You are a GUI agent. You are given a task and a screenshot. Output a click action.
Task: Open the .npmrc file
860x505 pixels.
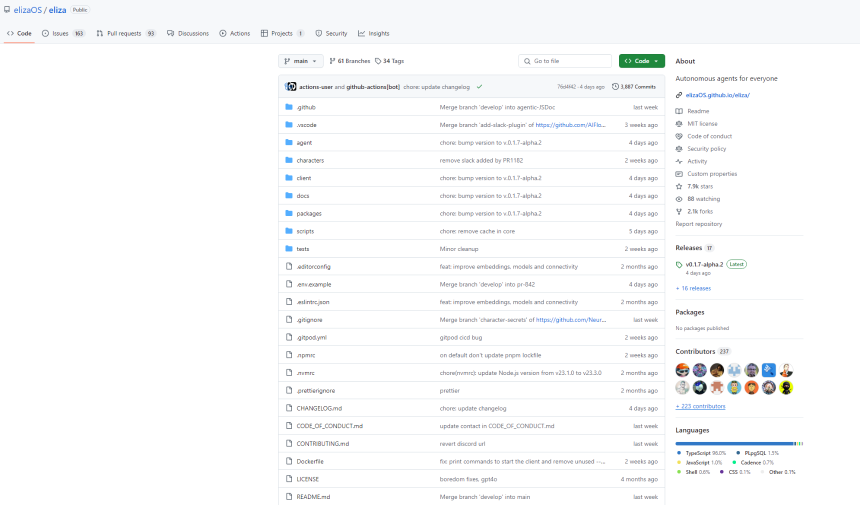coord(305,355)
